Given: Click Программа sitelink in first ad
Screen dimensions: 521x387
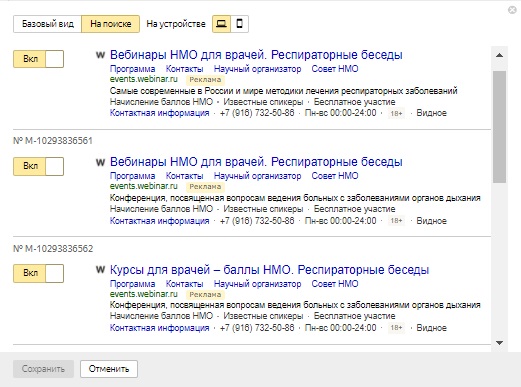Looking at the screenshot, I should point(132,69).
